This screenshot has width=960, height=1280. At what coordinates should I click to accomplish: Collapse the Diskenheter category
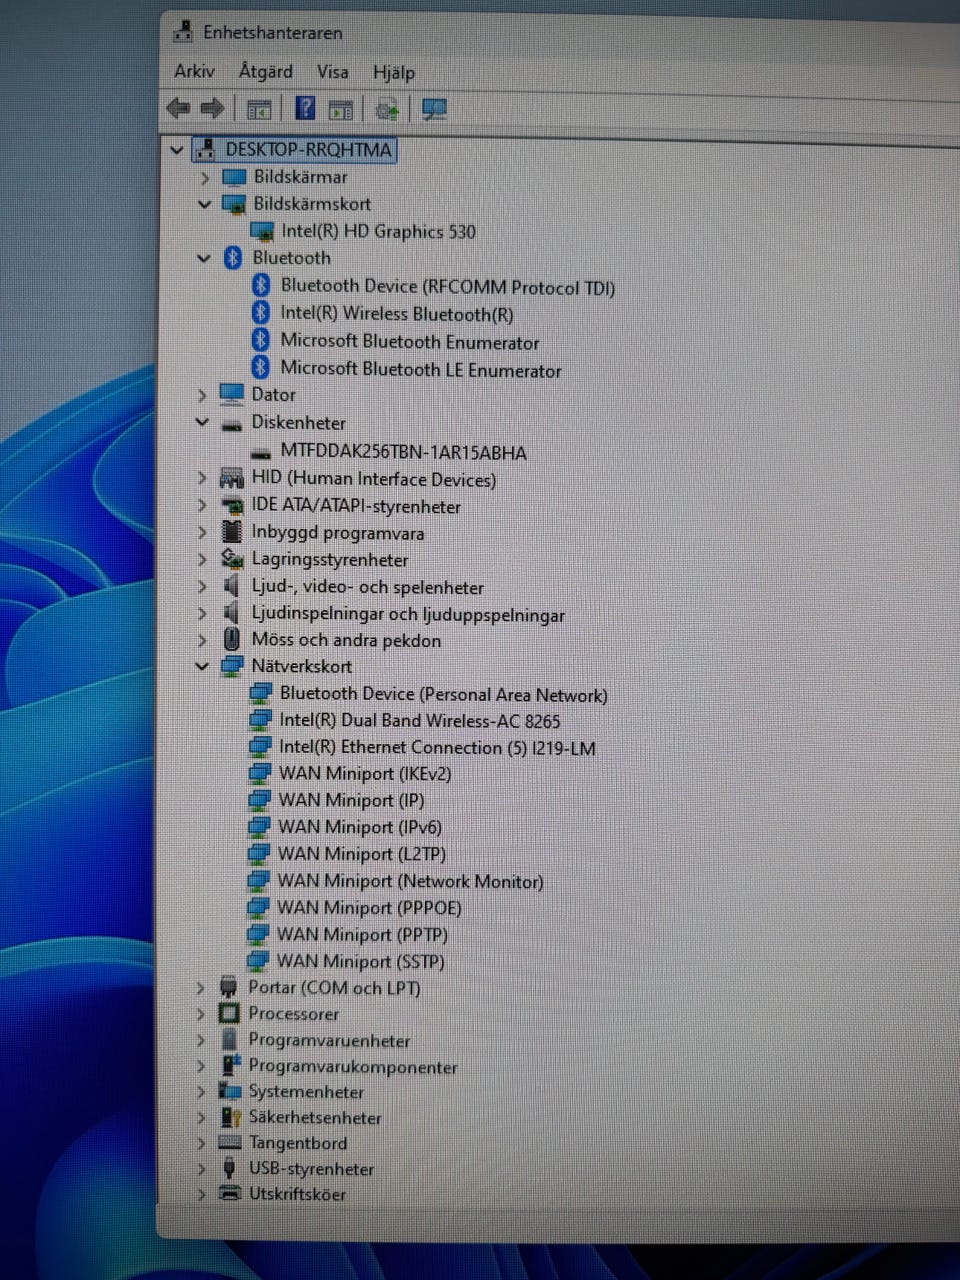203,422
